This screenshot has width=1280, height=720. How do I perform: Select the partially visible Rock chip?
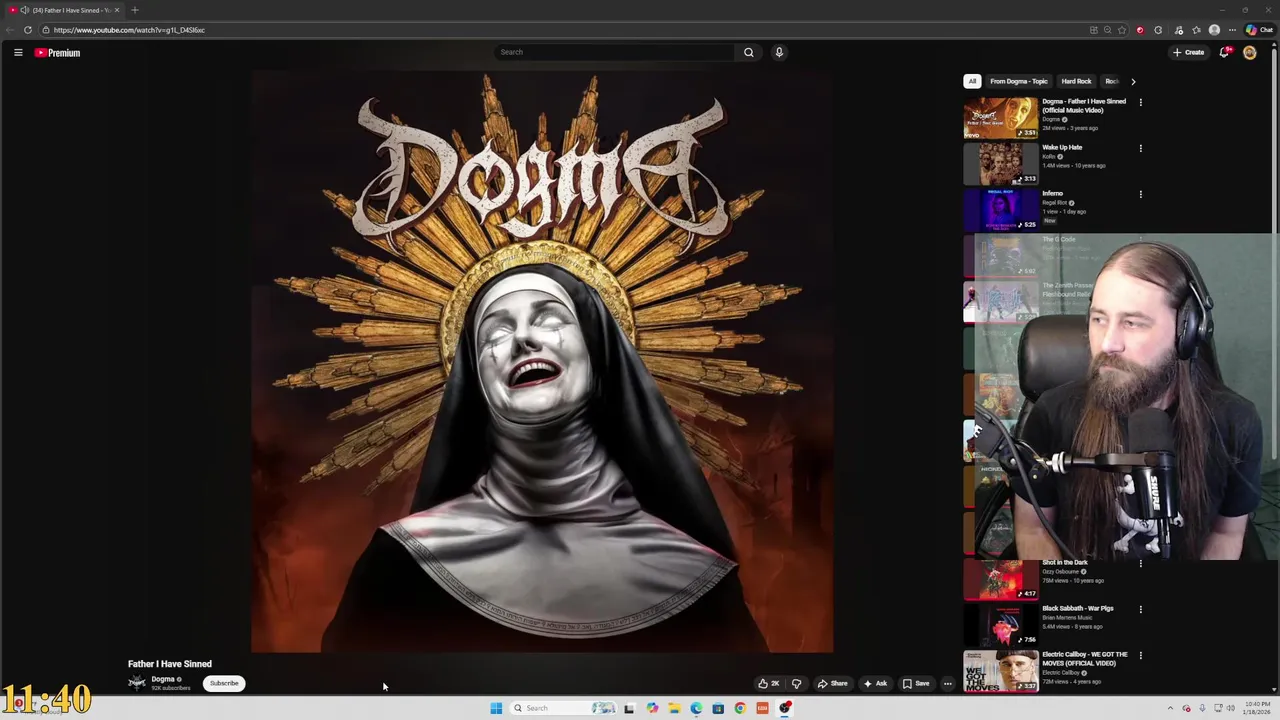[x=1110, y=81]
